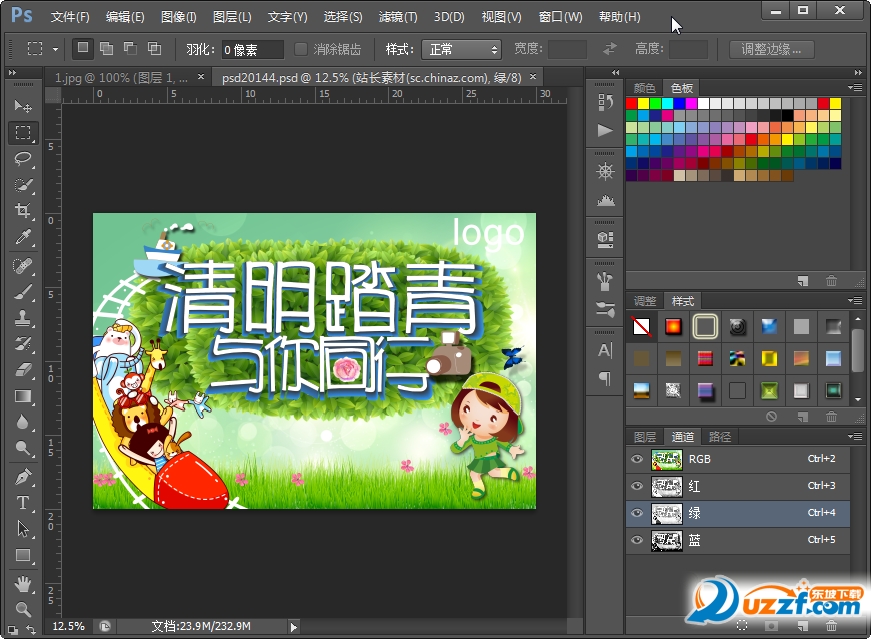Select the Move tool
Viewport: 871px width, 639px height.
click(22, 106)
